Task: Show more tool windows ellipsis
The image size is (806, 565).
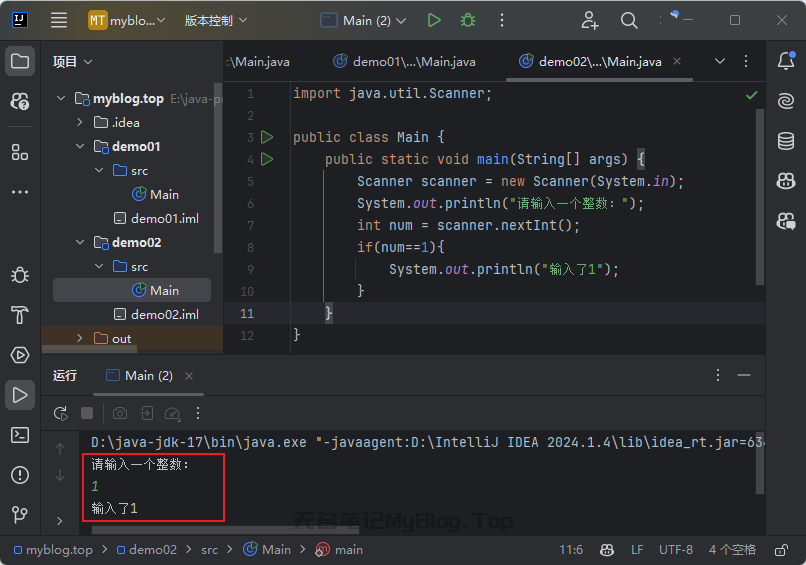Action: (20, 192)
